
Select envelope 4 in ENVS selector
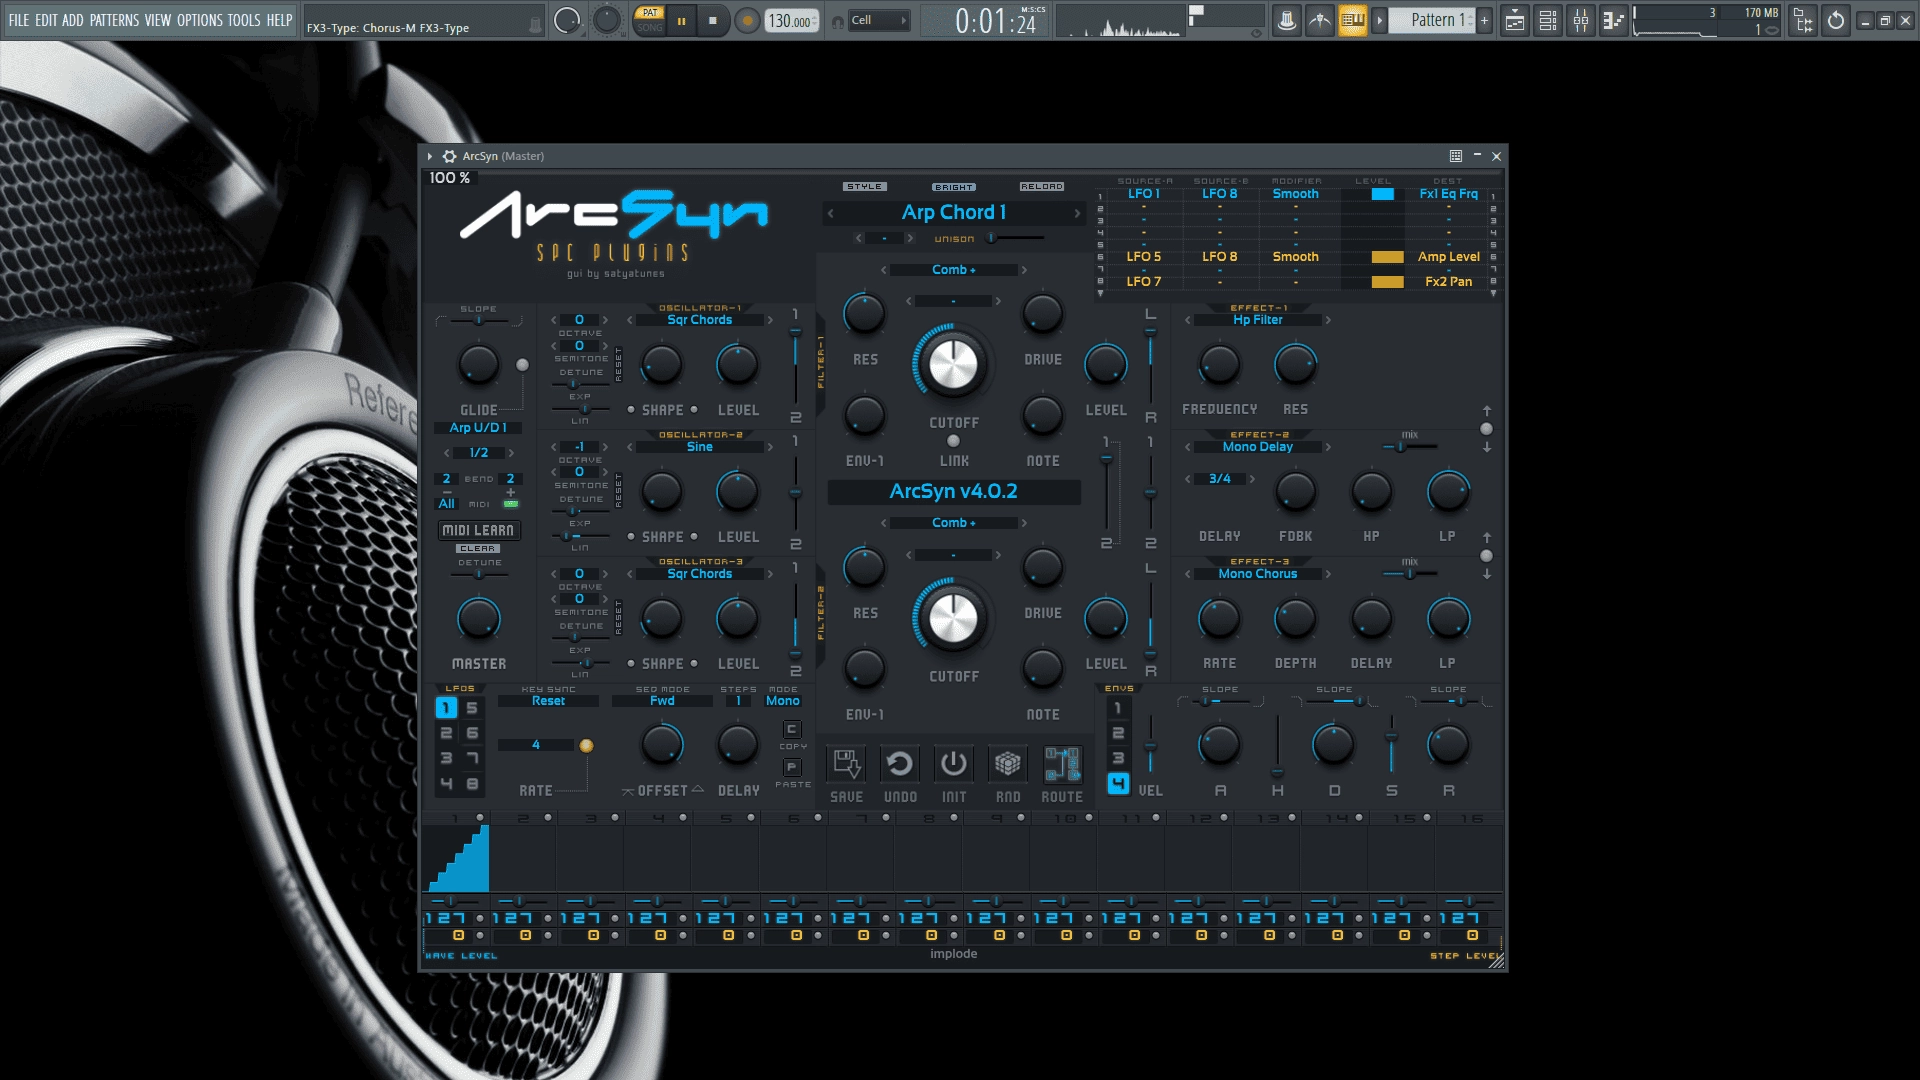(1118, 783)
